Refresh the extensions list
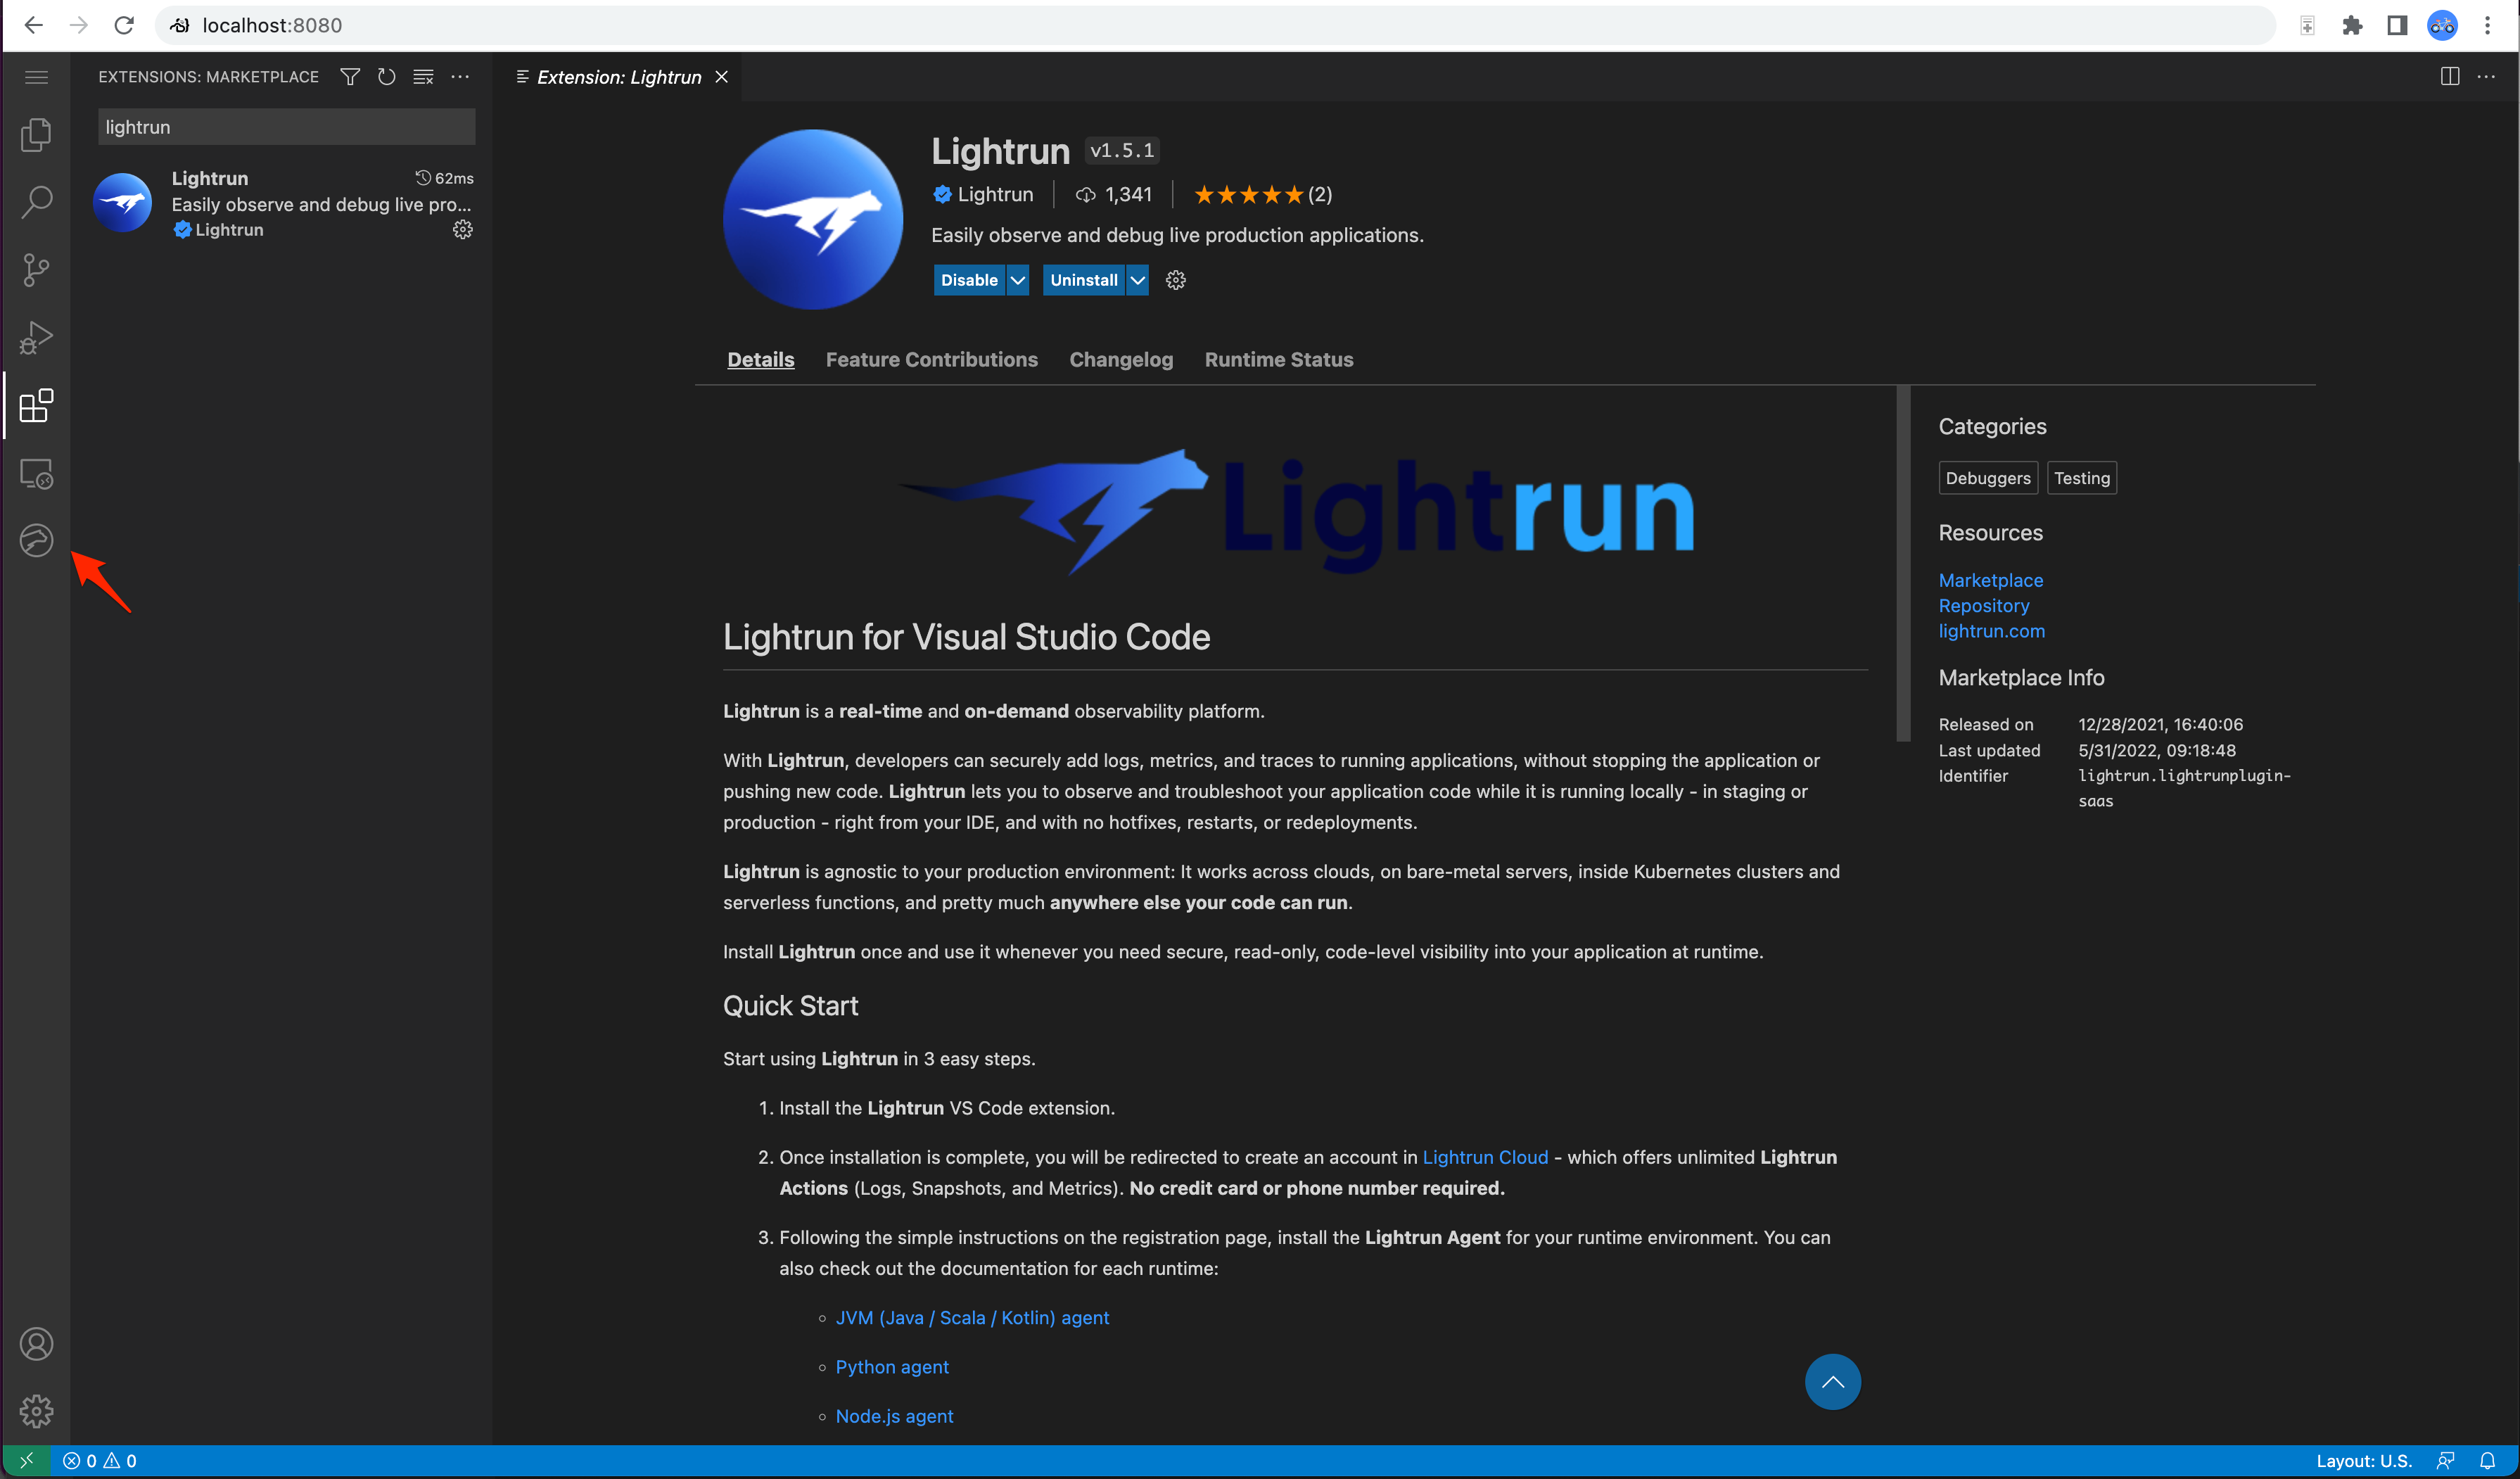The image size is (2520, 1479). point(387,77)
